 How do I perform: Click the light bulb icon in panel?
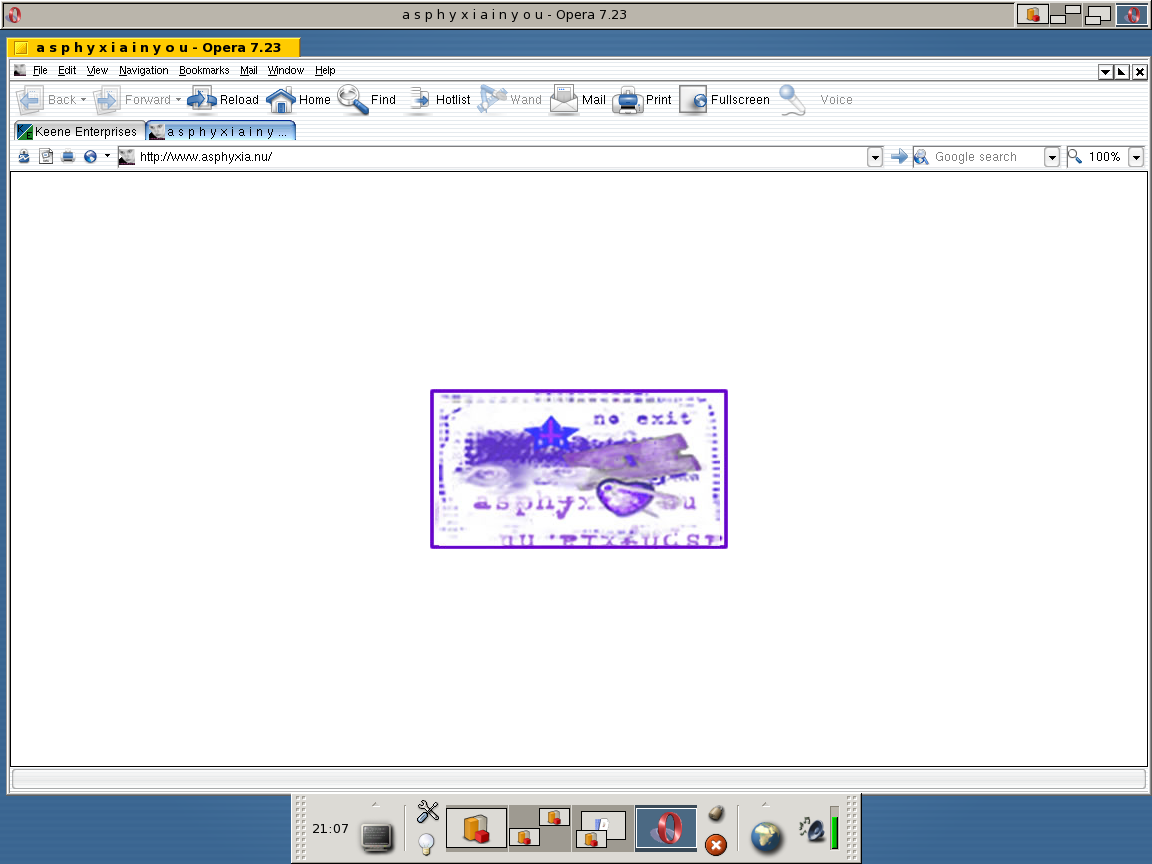426,844
